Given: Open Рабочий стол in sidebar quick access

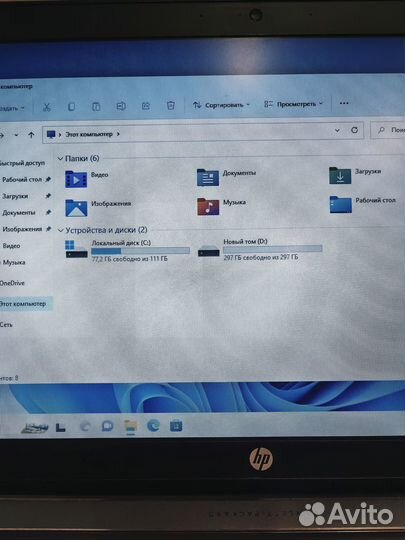Looking at the screenshot, I should coord(22,179).
